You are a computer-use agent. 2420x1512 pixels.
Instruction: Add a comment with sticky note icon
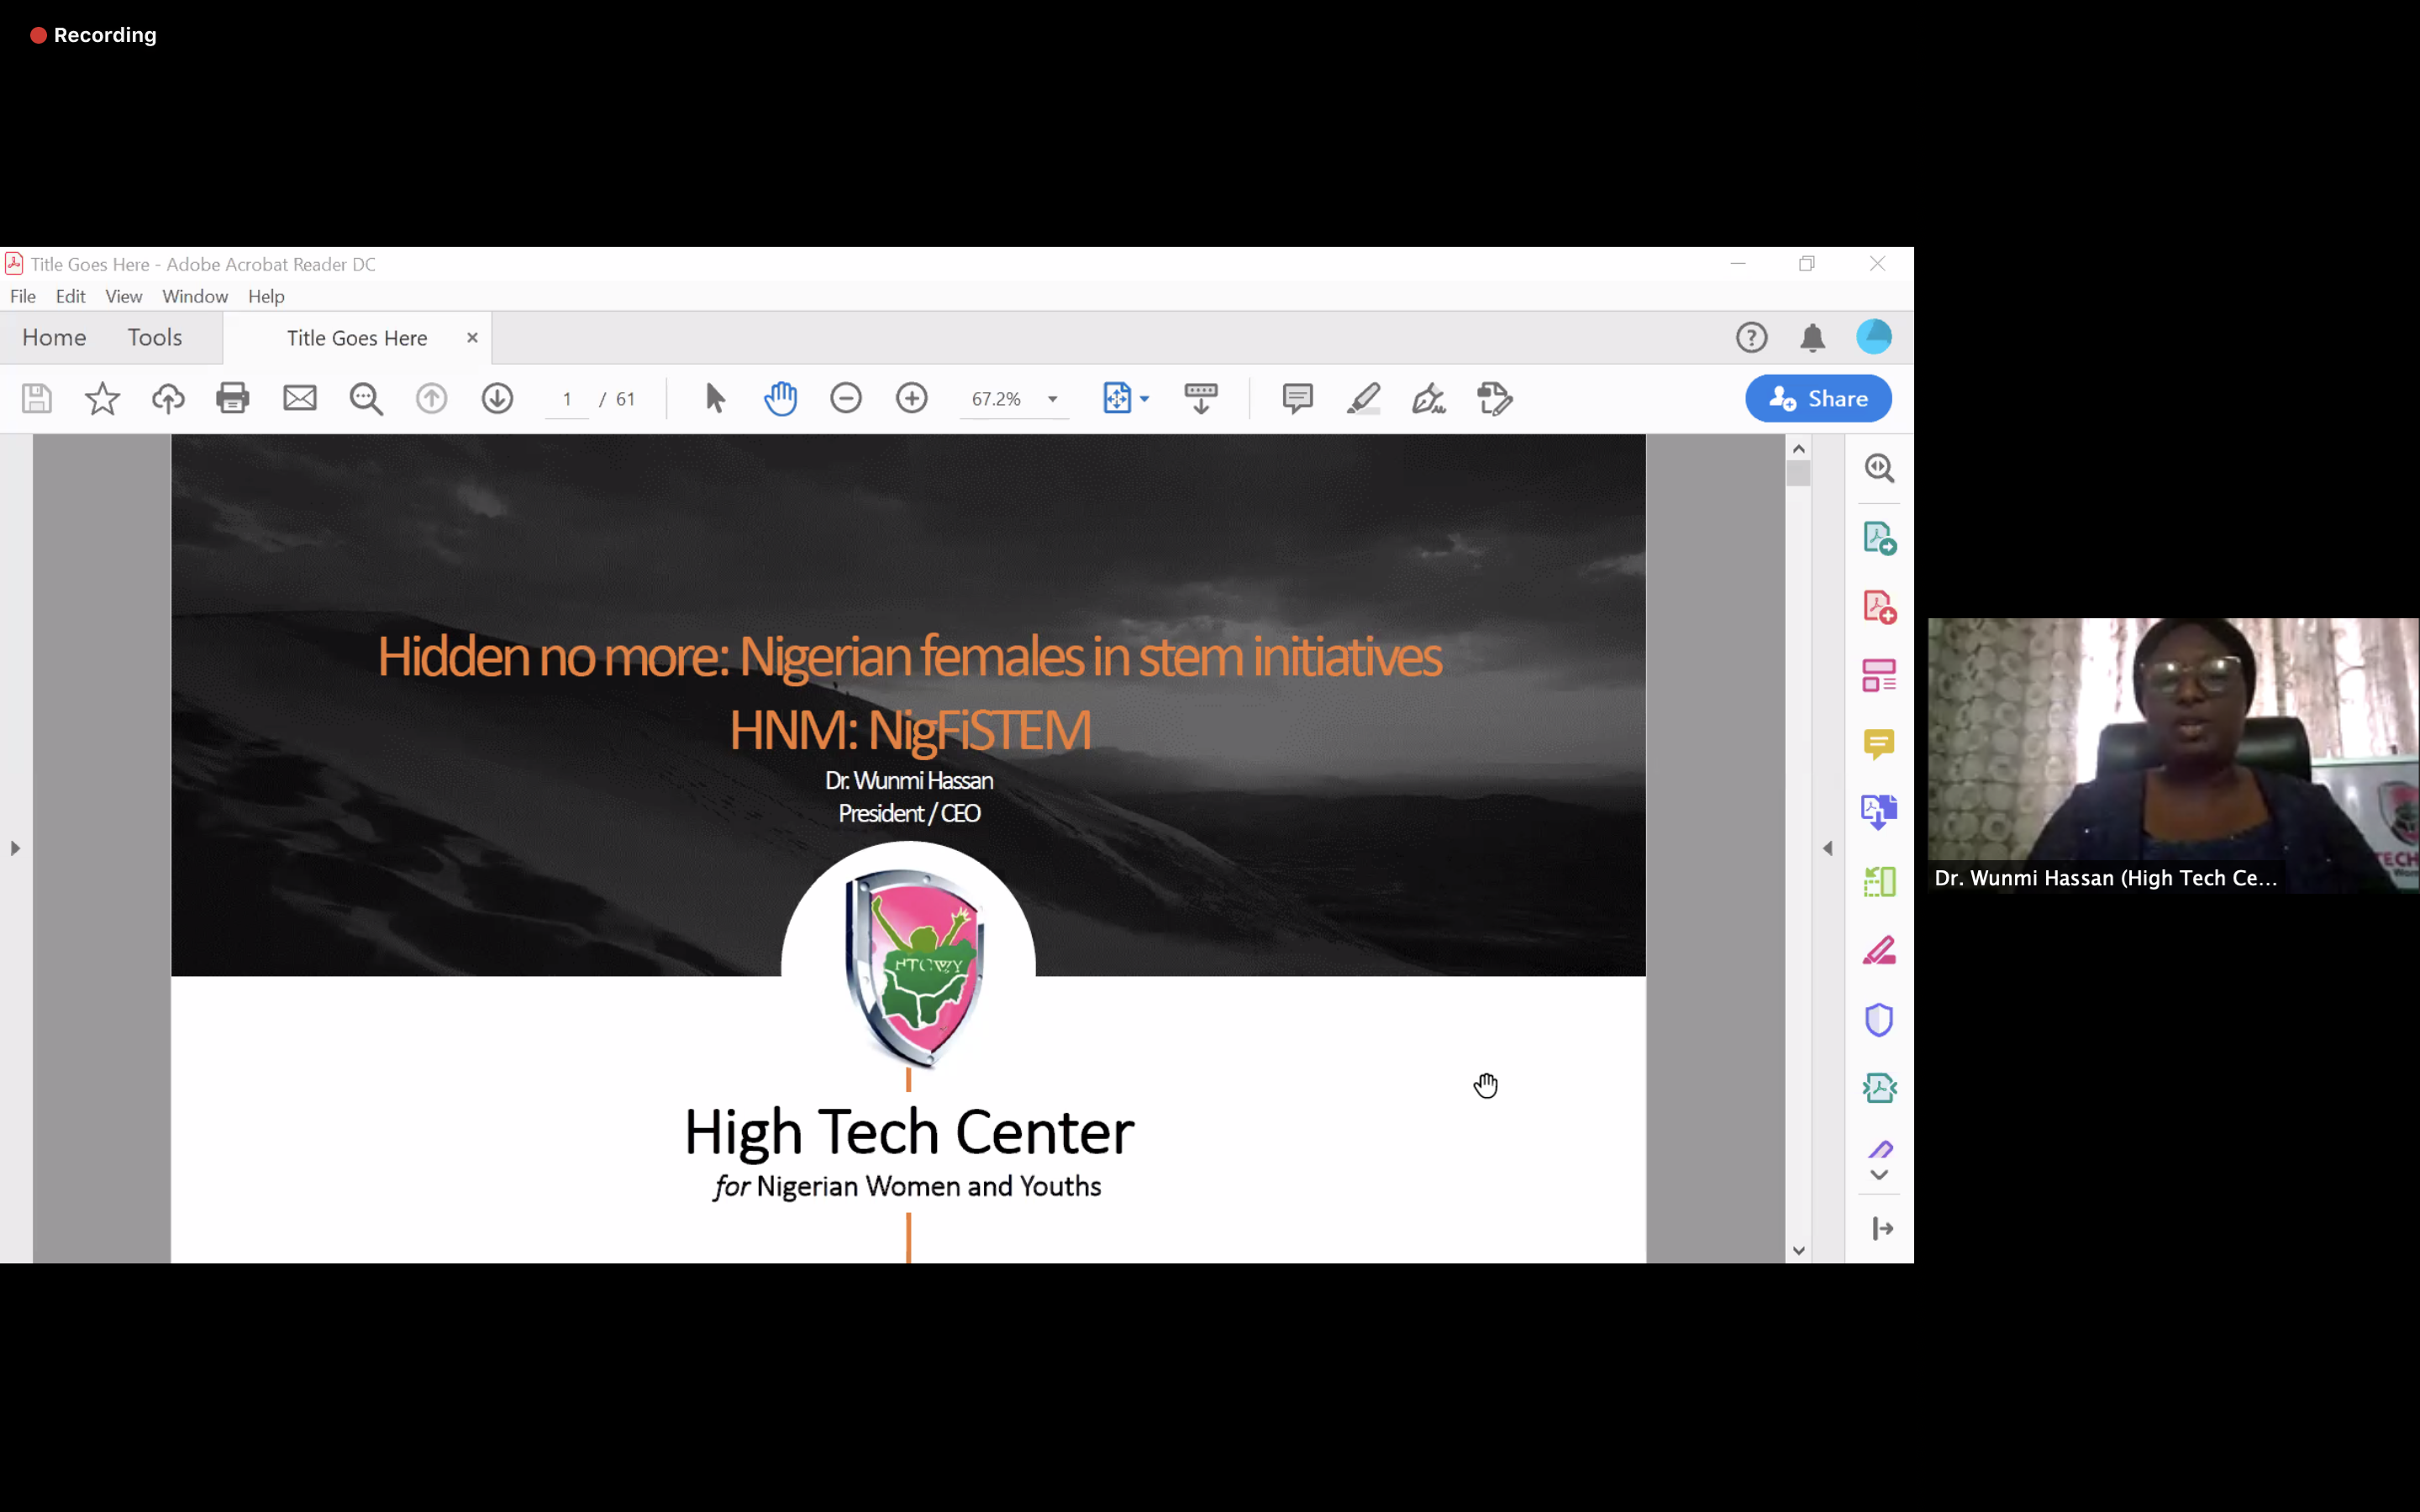1298,399
